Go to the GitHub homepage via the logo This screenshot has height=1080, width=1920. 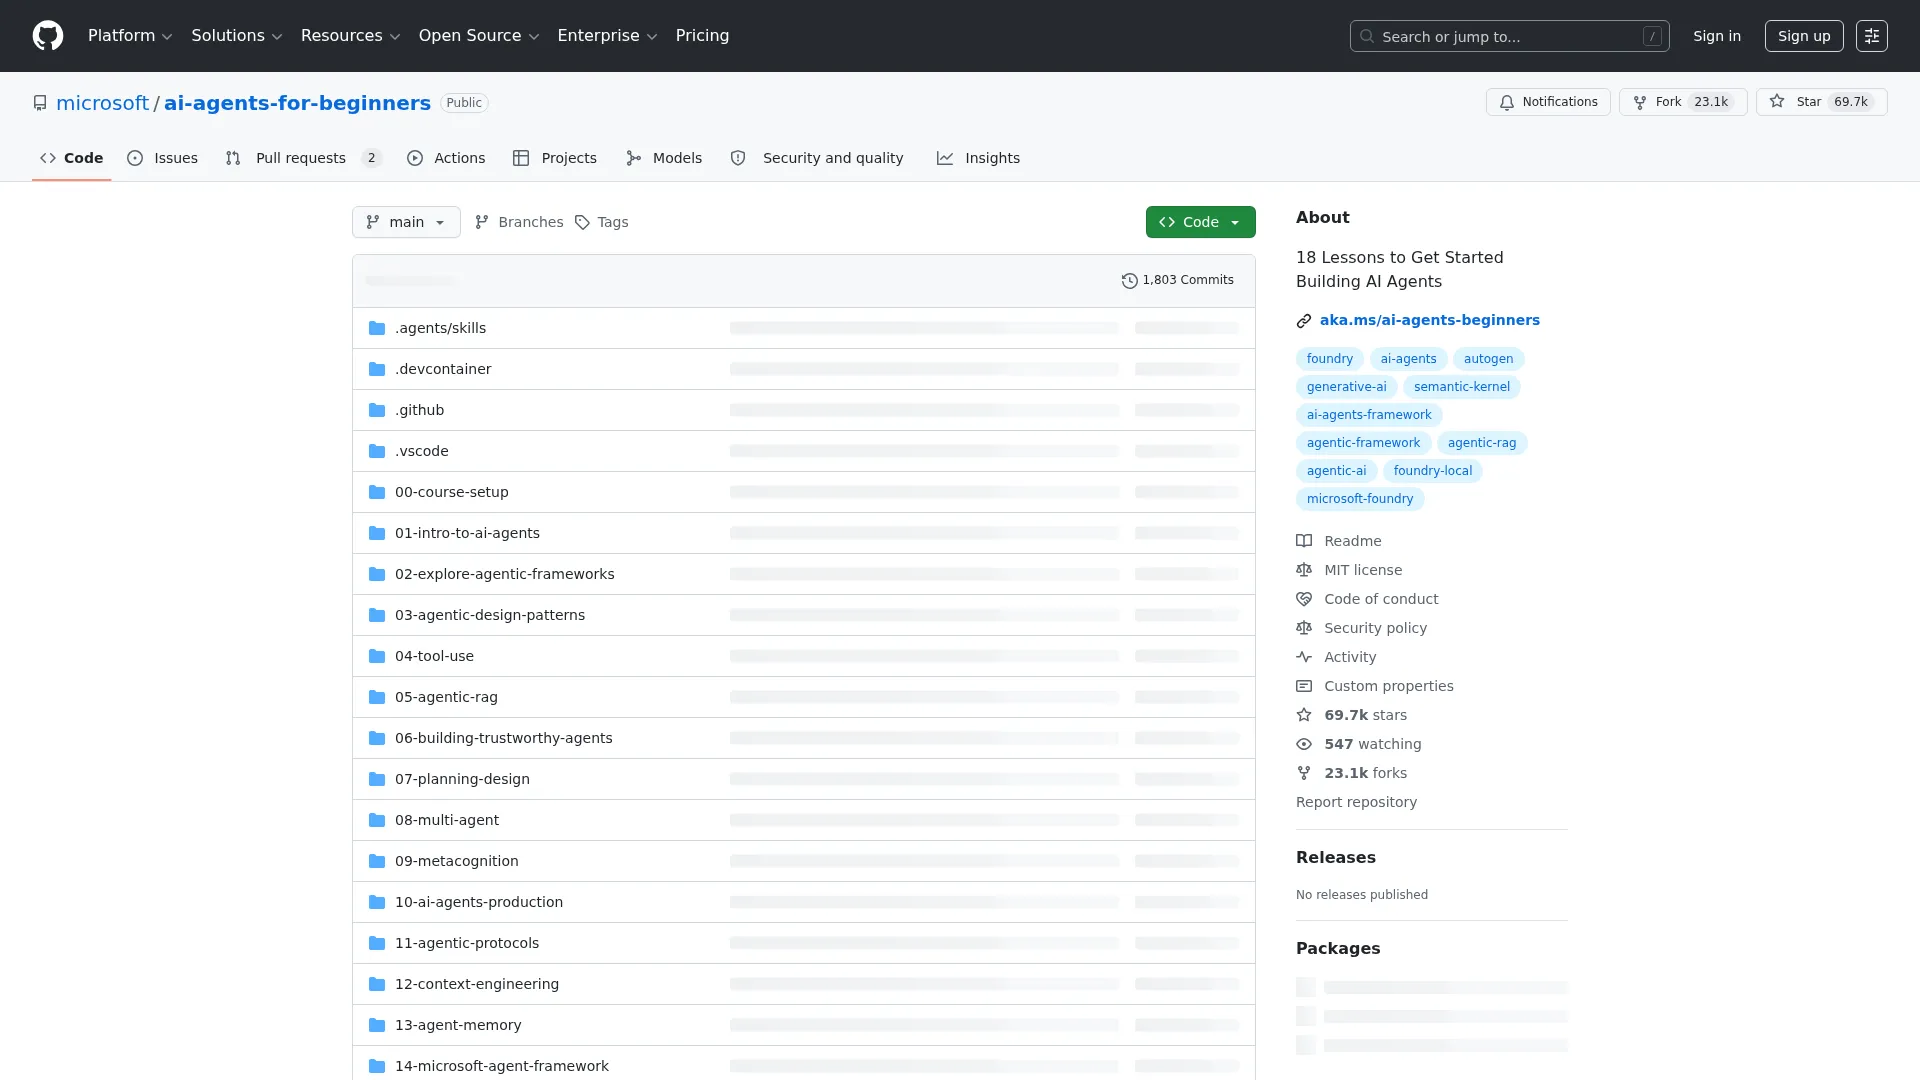point(48,36)
